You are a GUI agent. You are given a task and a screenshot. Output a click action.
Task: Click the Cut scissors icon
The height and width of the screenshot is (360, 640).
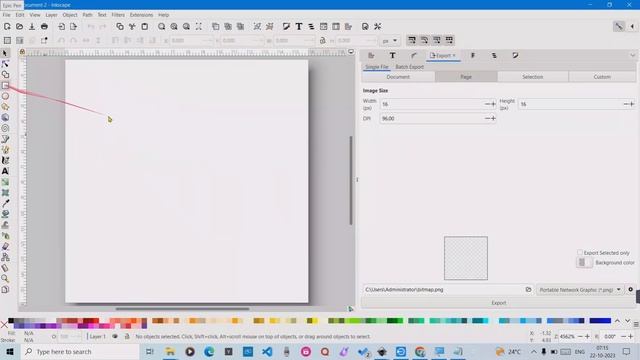(132, 27)
